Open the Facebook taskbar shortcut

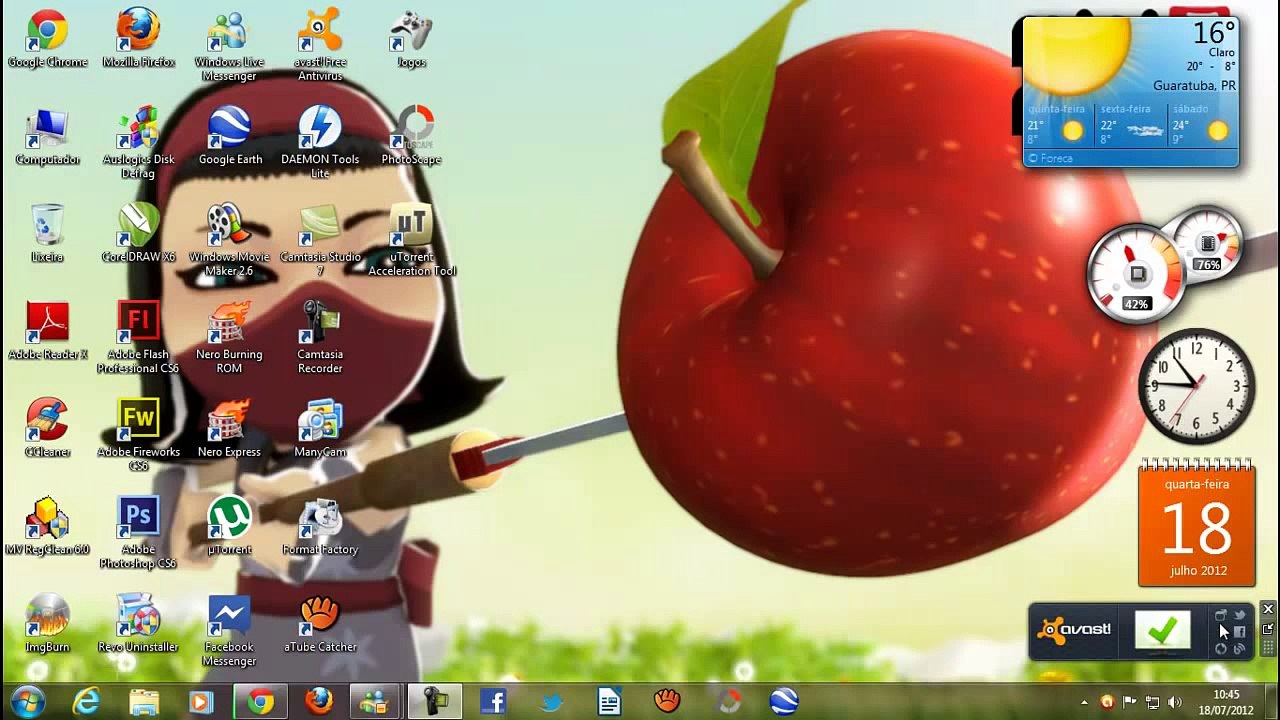click(493, 702)
